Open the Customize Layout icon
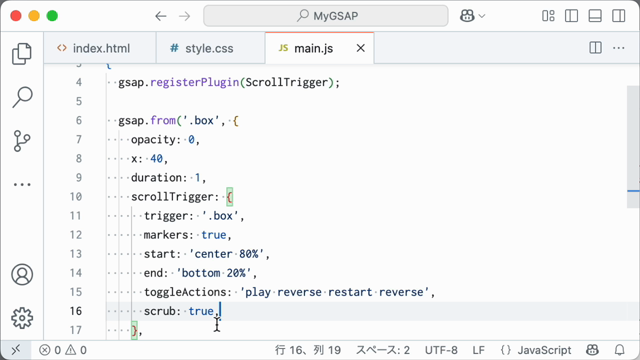This screenshot has width=640, height=360. point(548,16)
